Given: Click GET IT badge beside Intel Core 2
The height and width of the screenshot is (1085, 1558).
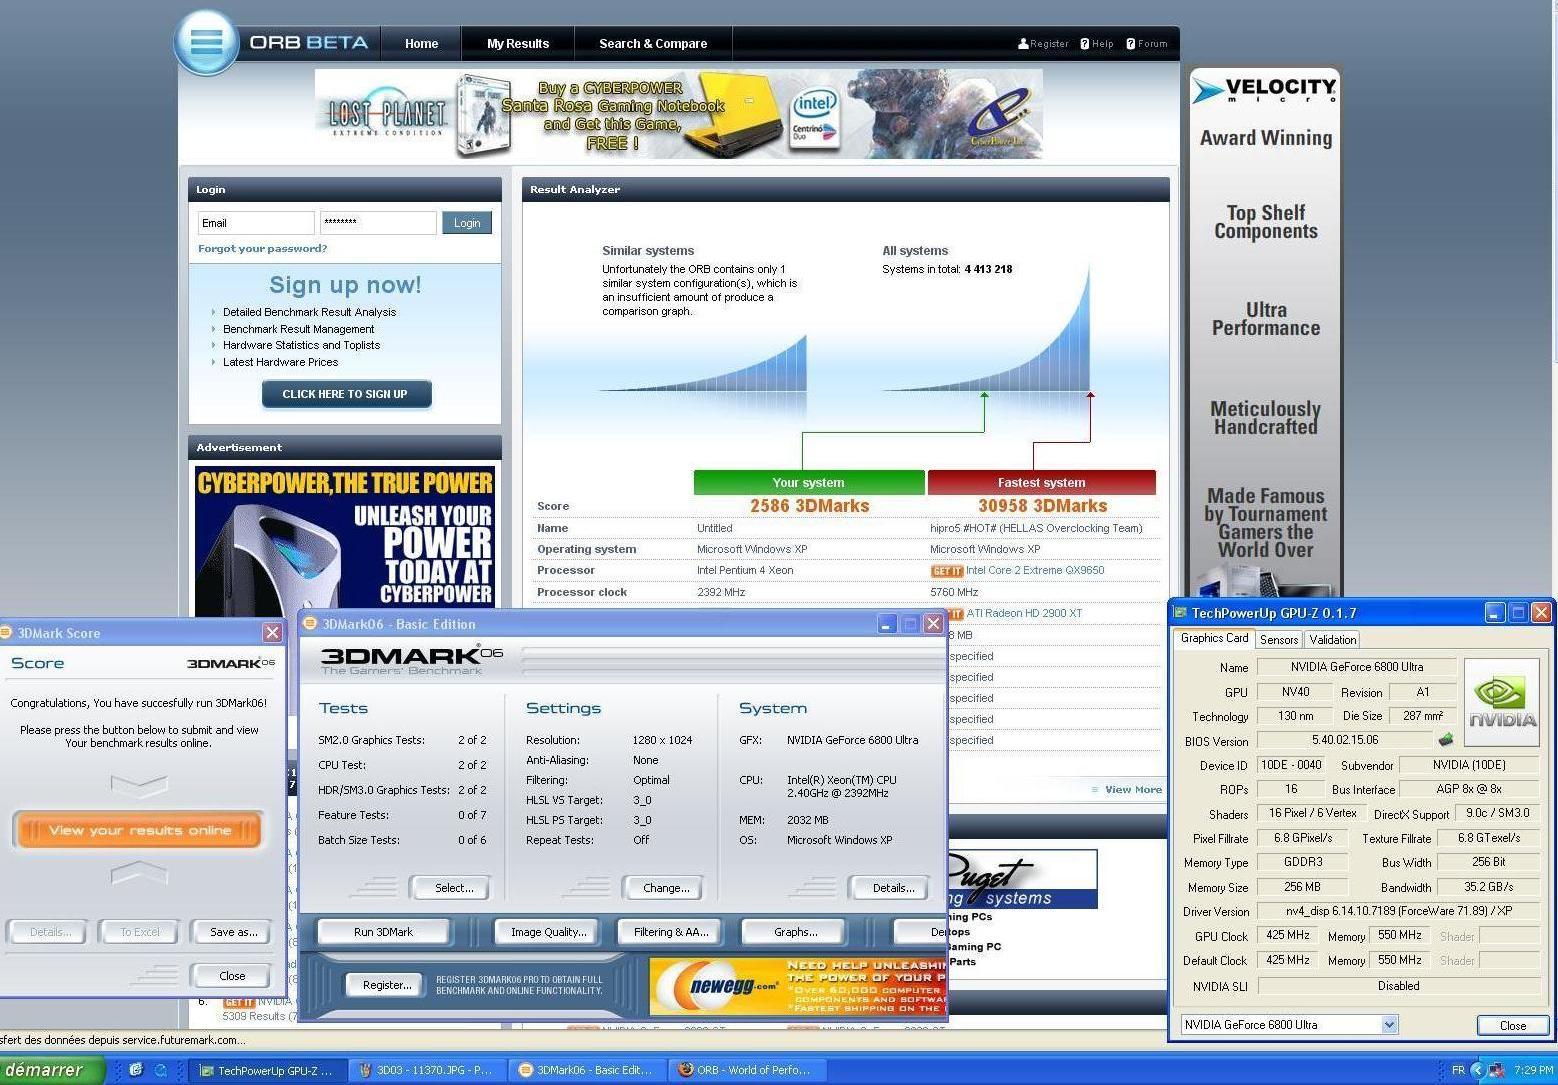Looking at the screenshot, I should 947,571.
